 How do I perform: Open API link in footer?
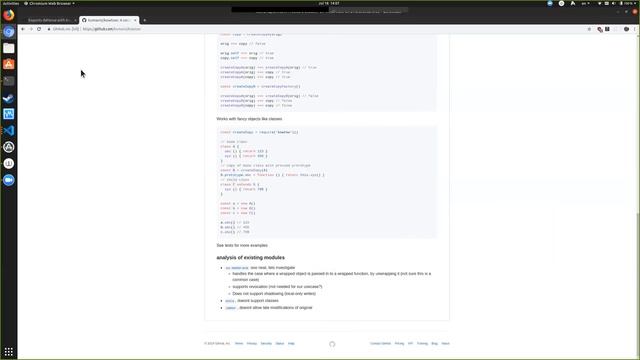point(410,344)
